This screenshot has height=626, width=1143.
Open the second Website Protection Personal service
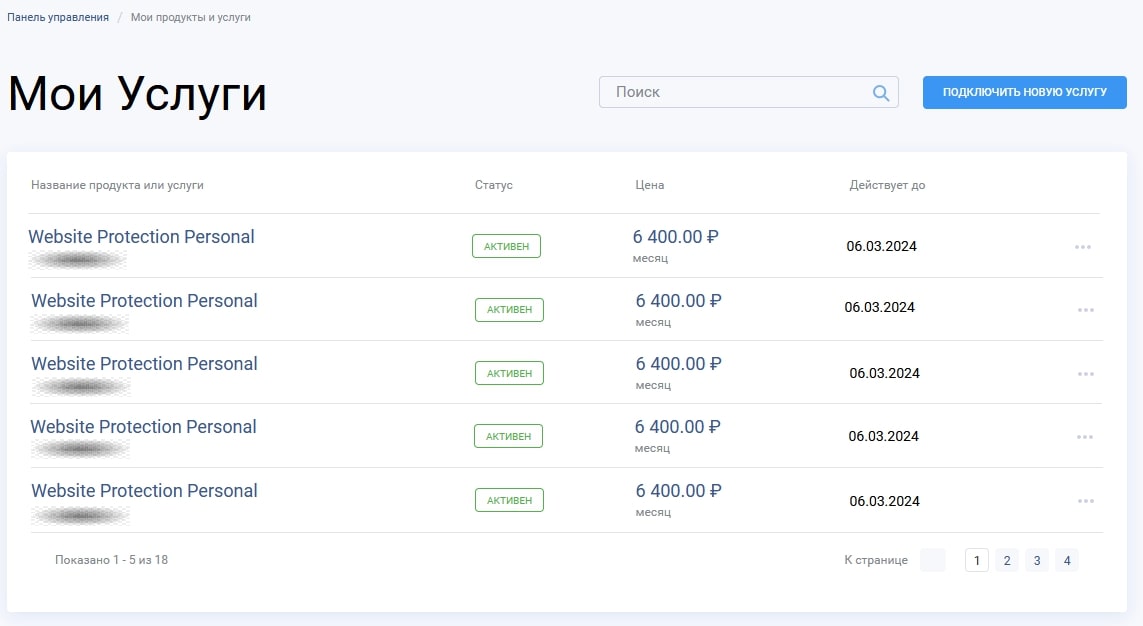[144, 301]
